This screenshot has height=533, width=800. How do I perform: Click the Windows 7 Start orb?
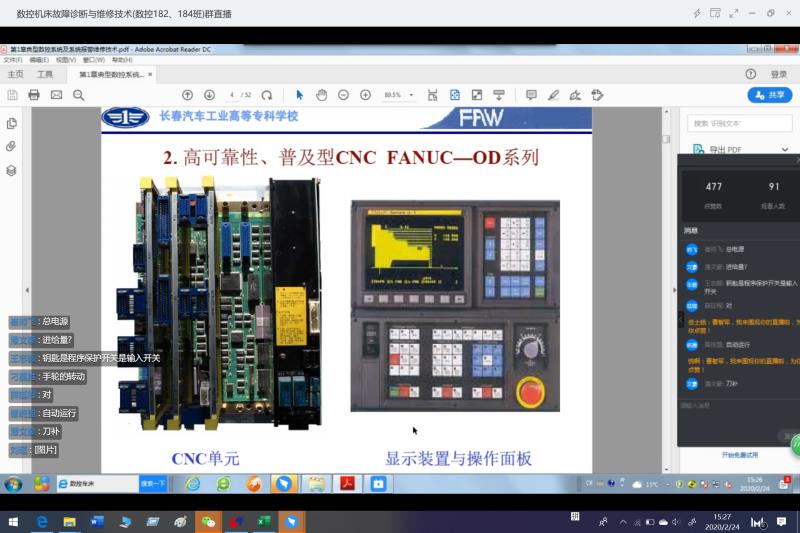pyautogui.click(x=14, y=484)
